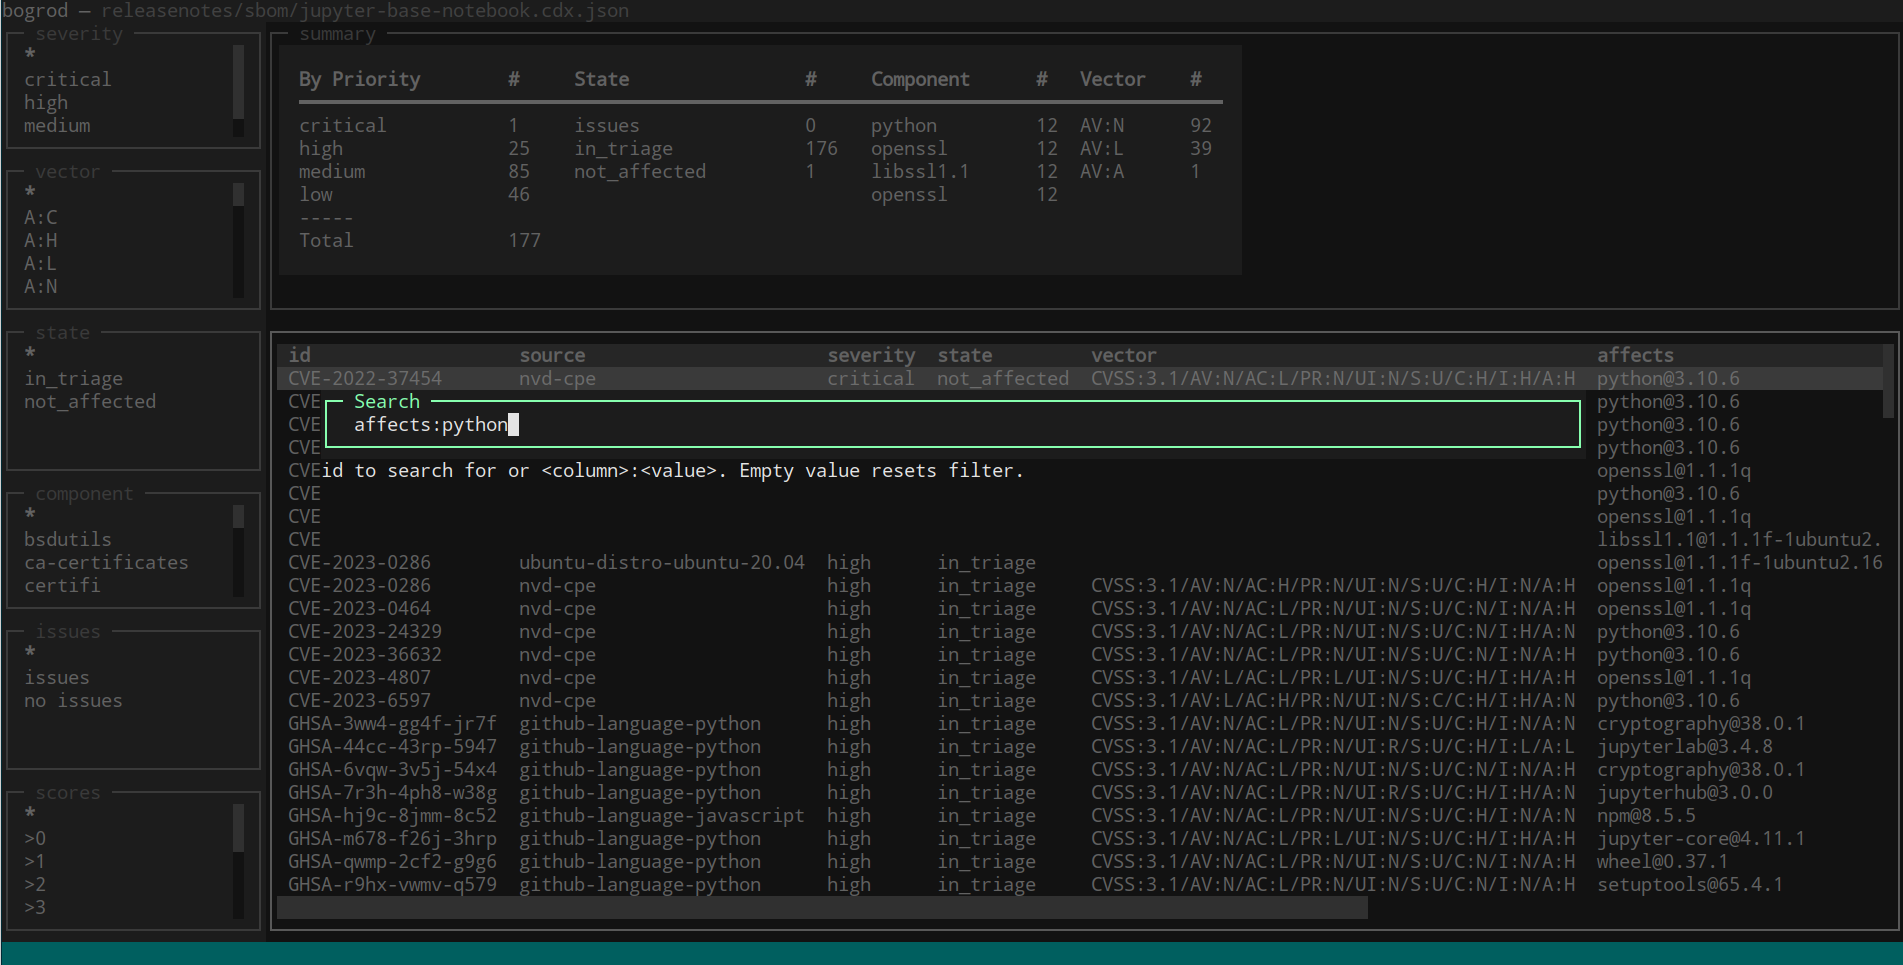1903x965 pixels.
Task: Select the GHSA-hj9c-8jmm-8c52 row
Action: pyautogui.click(x=392, y=815)
